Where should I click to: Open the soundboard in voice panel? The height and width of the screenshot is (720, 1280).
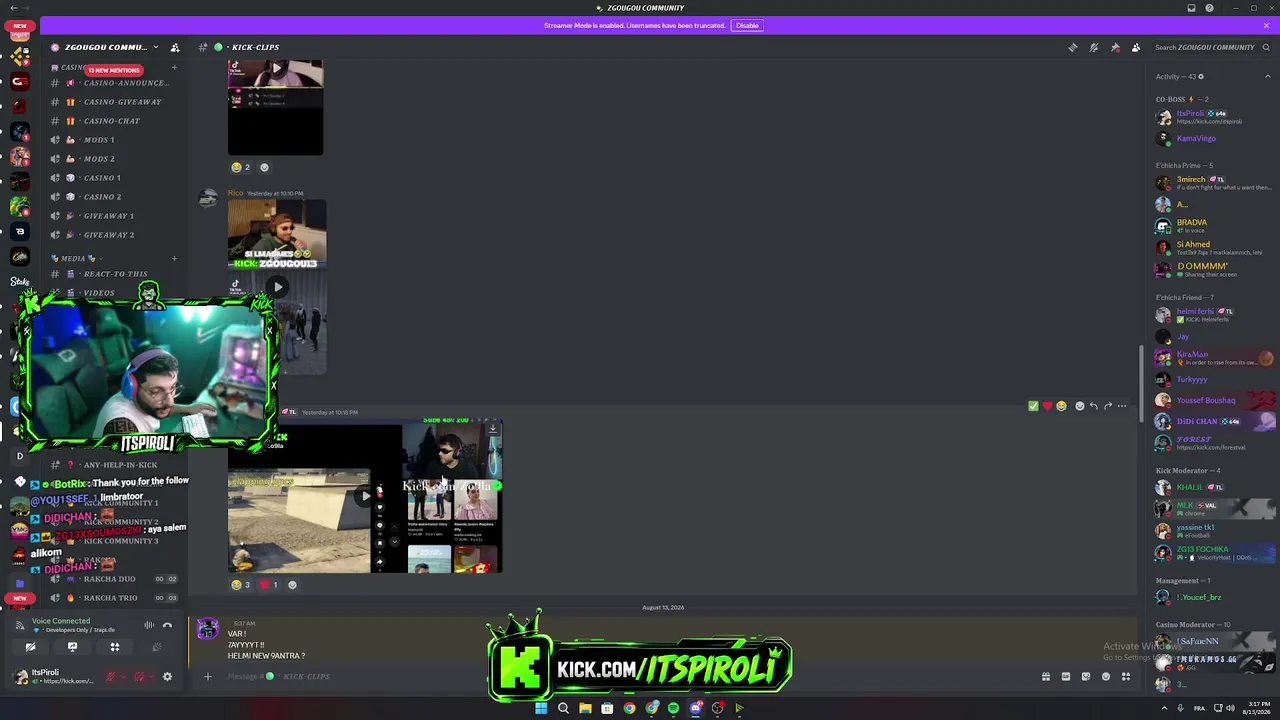(x=156, y=647)
